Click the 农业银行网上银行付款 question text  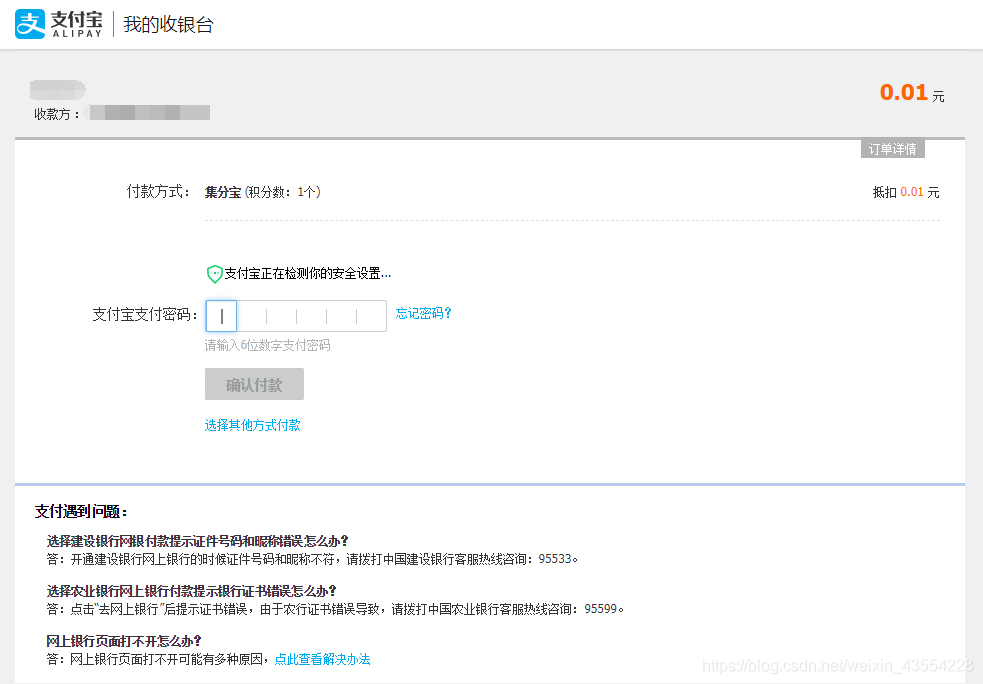pyautogui.click(x=191, y=591)
